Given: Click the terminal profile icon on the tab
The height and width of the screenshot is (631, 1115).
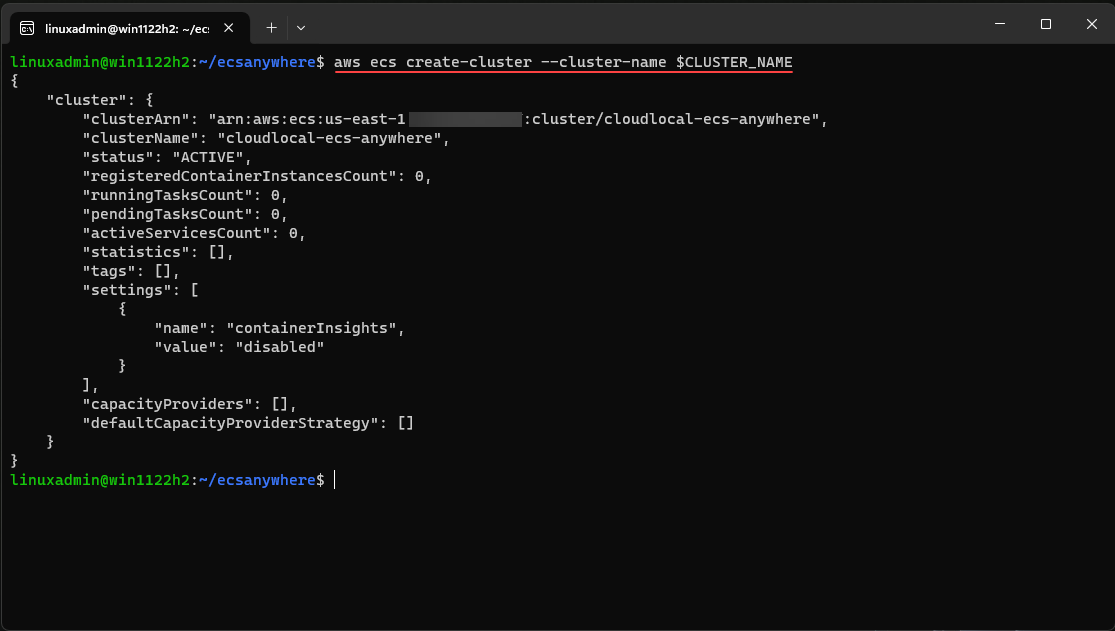Looking at the screenshot, I should [x=28, y=28].
